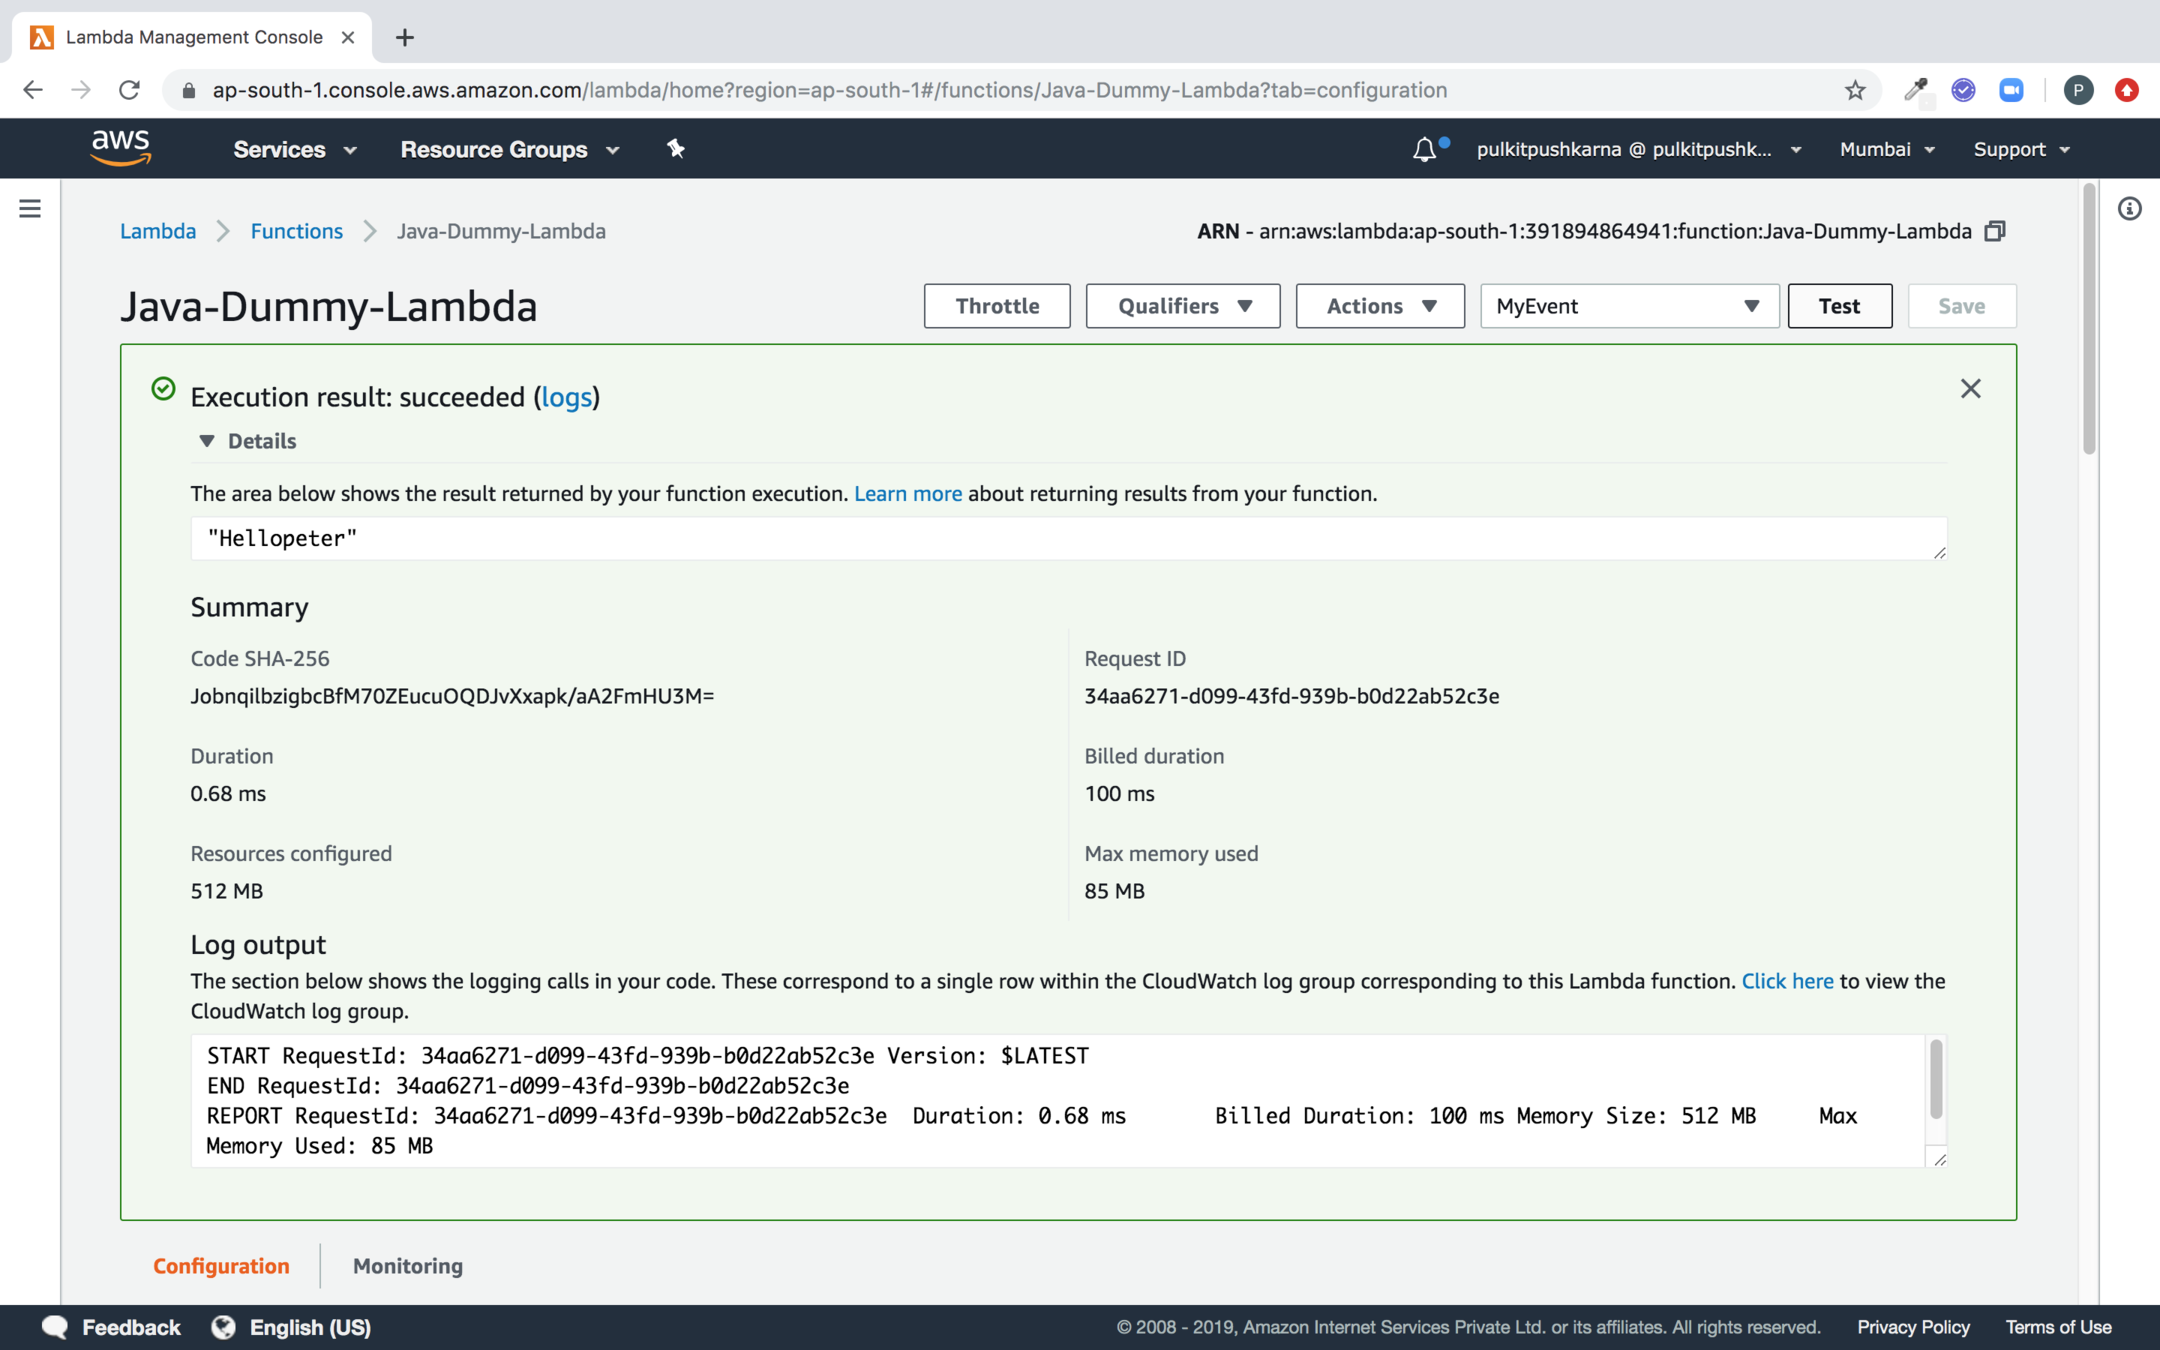Click the AWS logo home icon
Image resolution: width=2160 pixels, height=1350 pixels.
coord(120,148)
